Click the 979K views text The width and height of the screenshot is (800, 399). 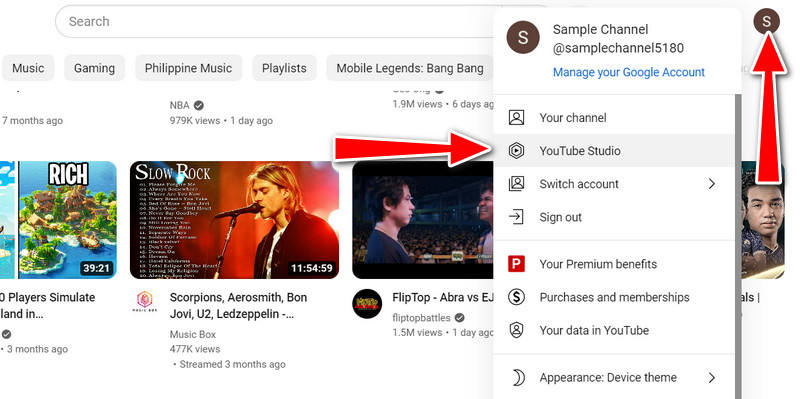pos(195,121)
